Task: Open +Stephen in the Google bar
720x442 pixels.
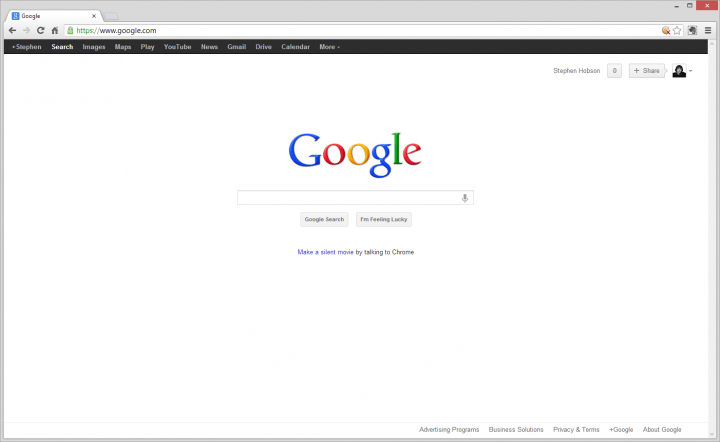Action: 27,47
